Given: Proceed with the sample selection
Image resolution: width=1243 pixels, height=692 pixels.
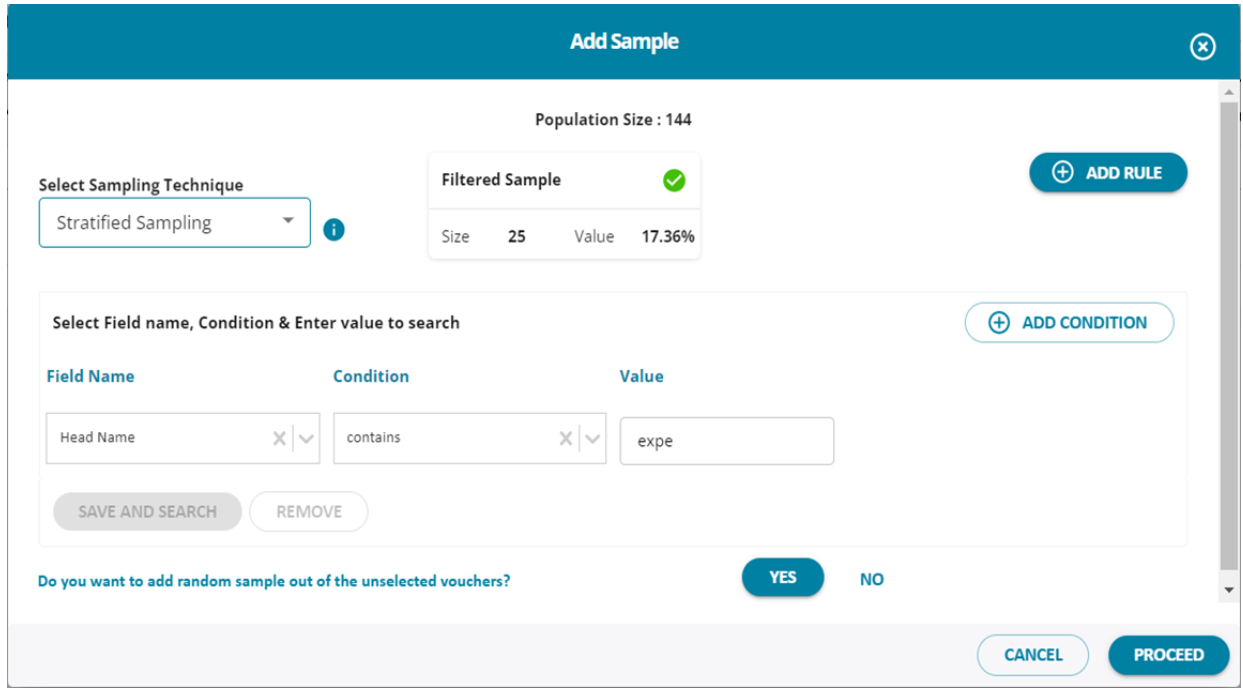Looking at the screenshot, I should pyautogui.click(x=1168, y=655).
